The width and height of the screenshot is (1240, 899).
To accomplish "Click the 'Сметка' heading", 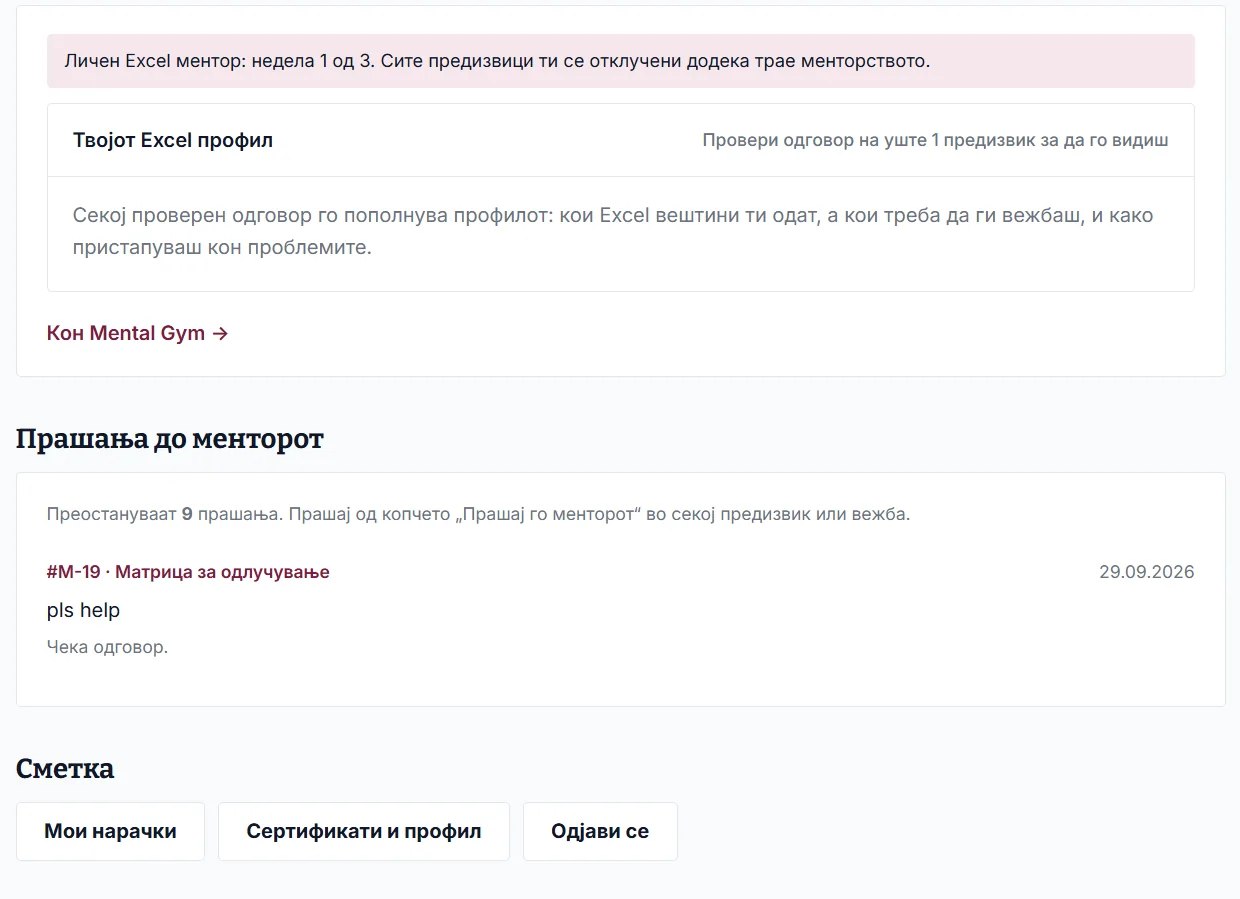I will click(65, 769).
